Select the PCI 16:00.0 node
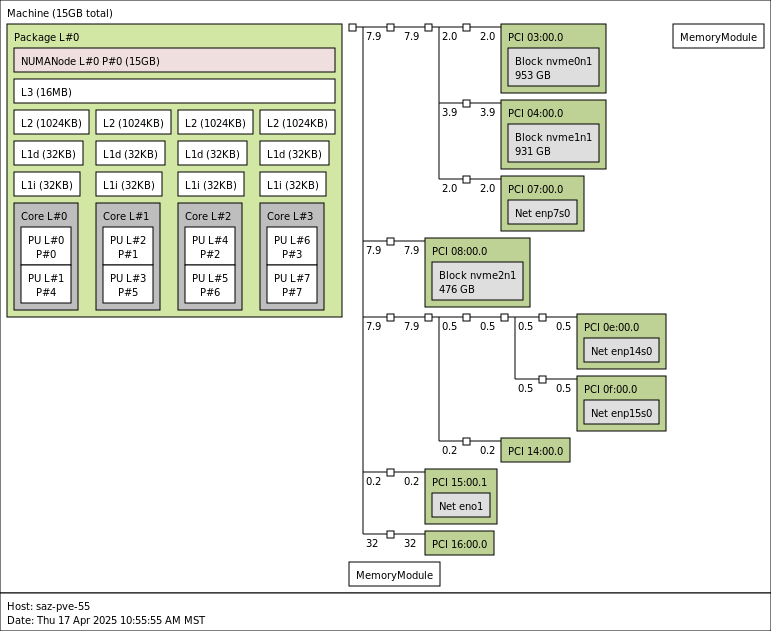Screen dimensions: 771x631 click(x=459, y=544)
